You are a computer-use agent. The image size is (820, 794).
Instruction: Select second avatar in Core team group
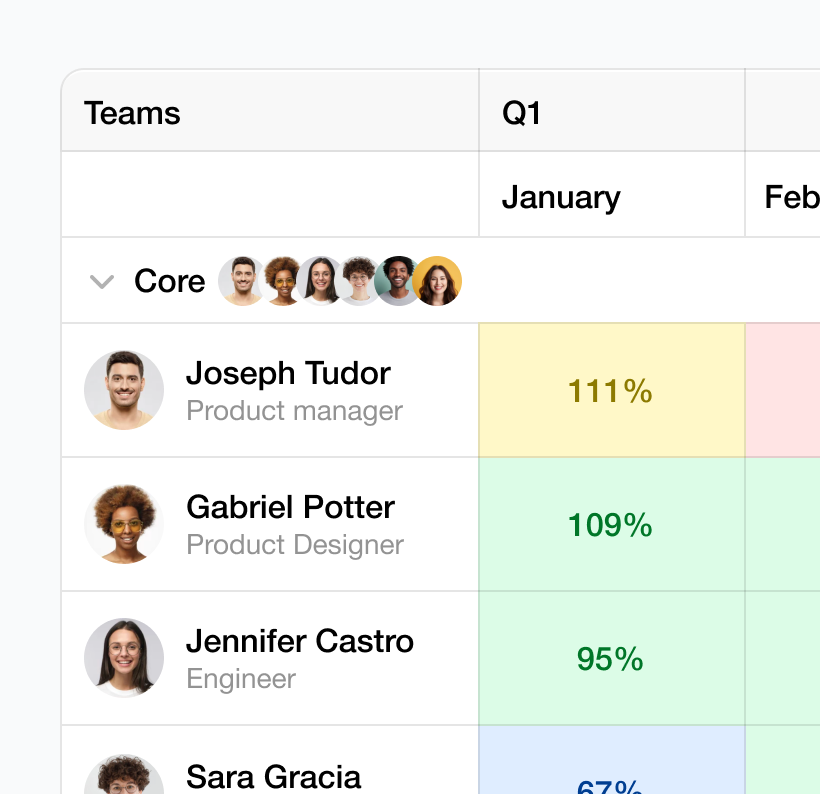click(x=282, y=281)
